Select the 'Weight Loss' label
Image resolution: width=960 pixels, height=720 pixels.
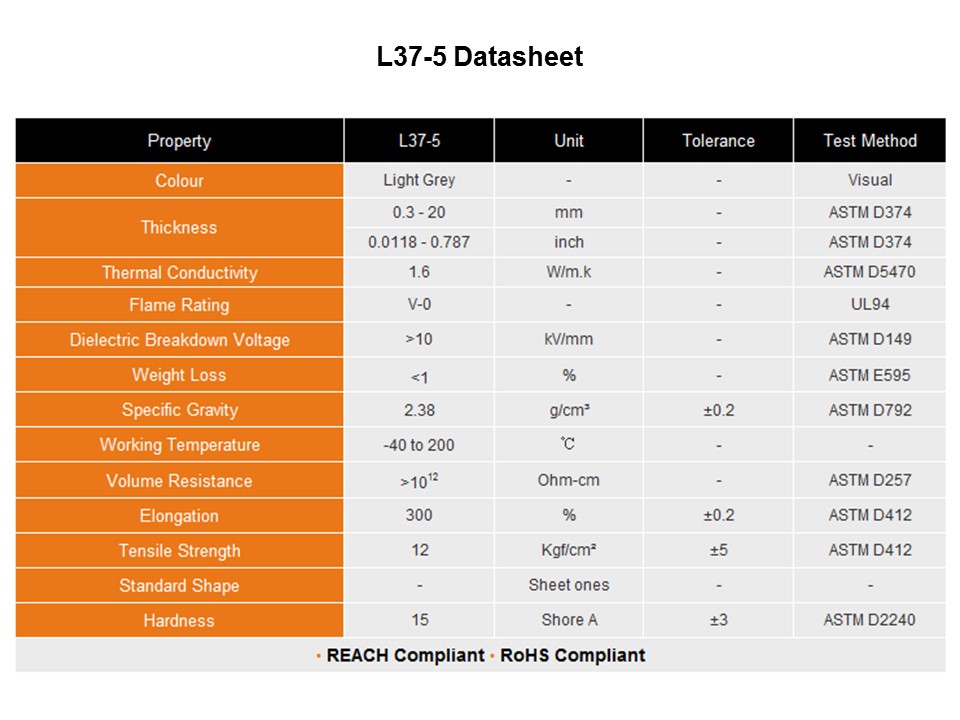tap(179, 375)
